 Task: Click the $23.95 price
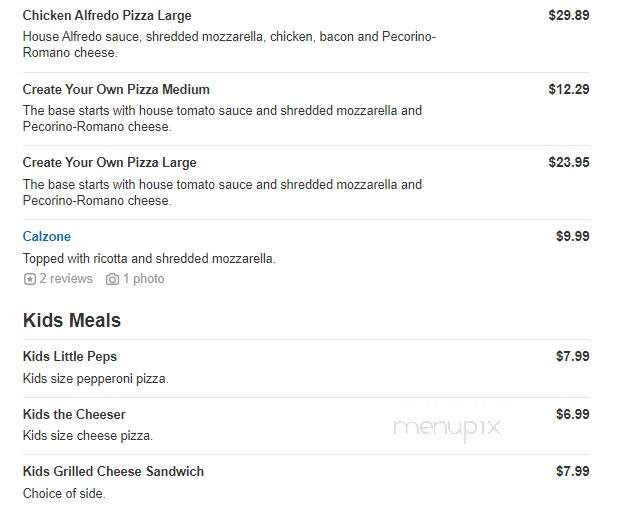(x=569, y=163)
